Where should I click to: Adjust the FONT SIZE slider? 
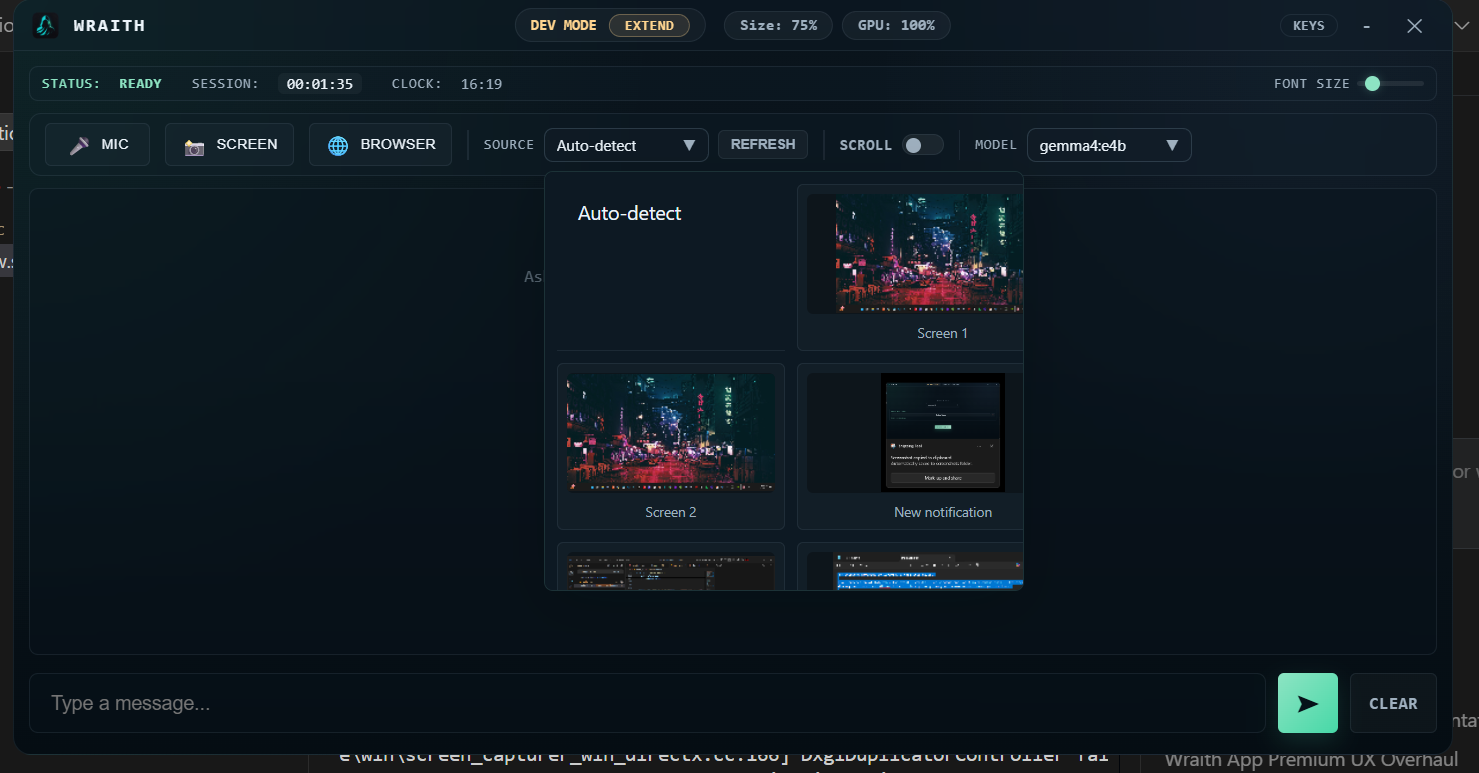pyautogui.click(x=1374, y=84)
